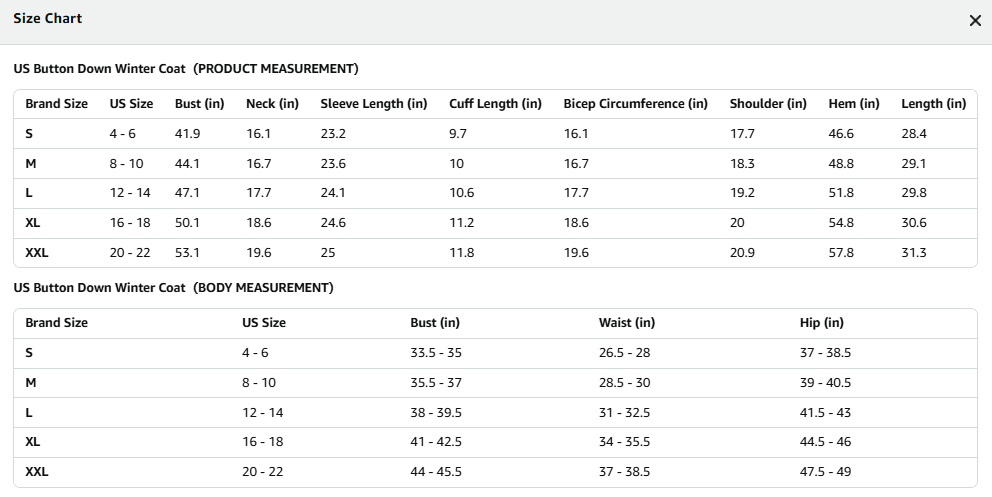Select the Cuff Length (in) column header
This screenshot has width=992, height=497.
pos(495,104)
